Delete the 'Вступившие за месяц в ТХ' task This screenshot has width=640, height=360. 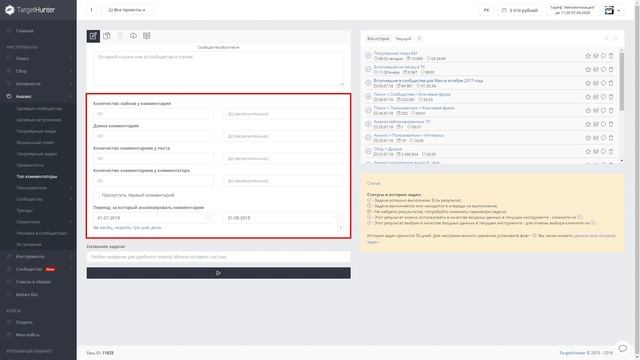611,69
